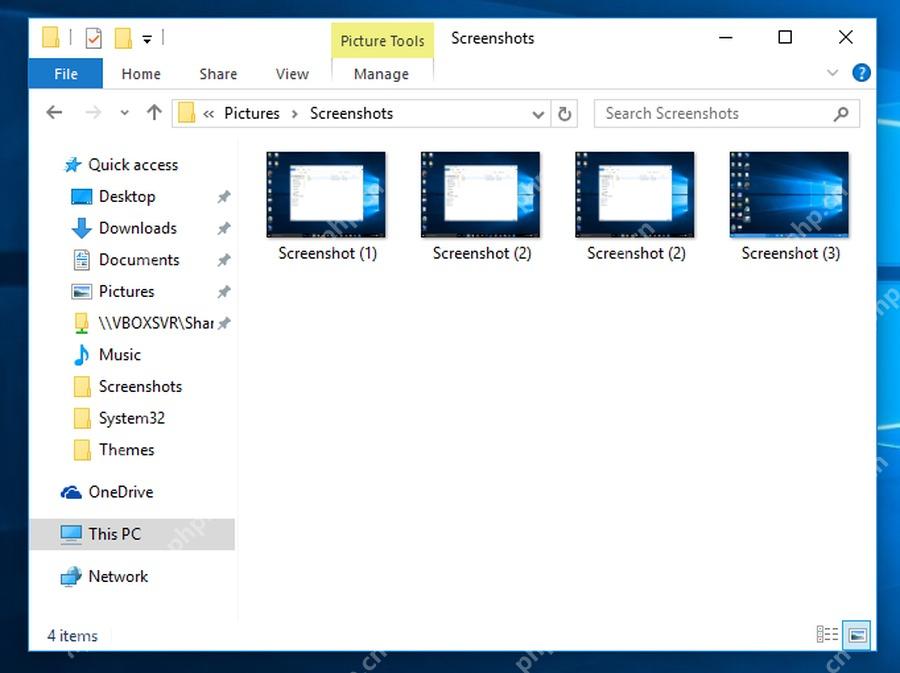Click Screenshots in the address bar path
900x673 pixels.
coord(351,113)
